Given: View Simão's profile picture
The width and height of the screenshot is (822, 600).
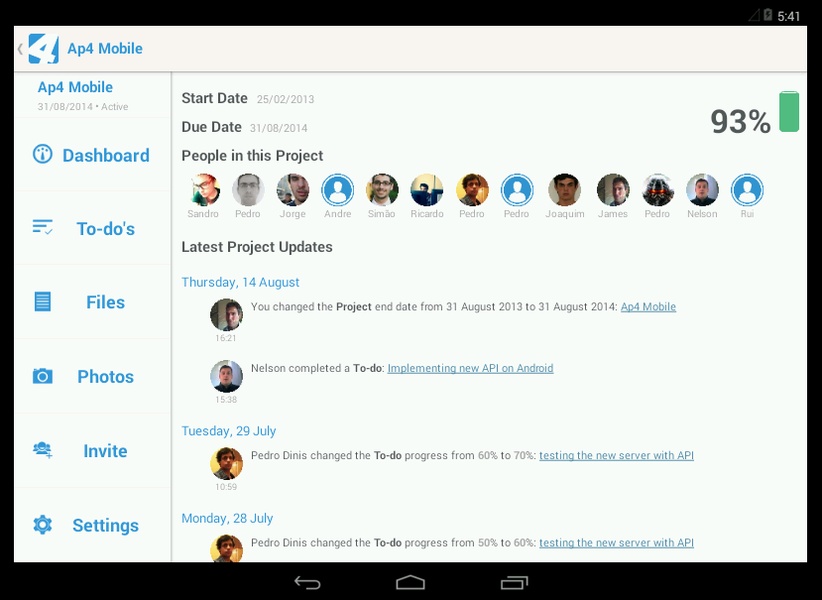Looking at the screenshot, I should (382, 190).
